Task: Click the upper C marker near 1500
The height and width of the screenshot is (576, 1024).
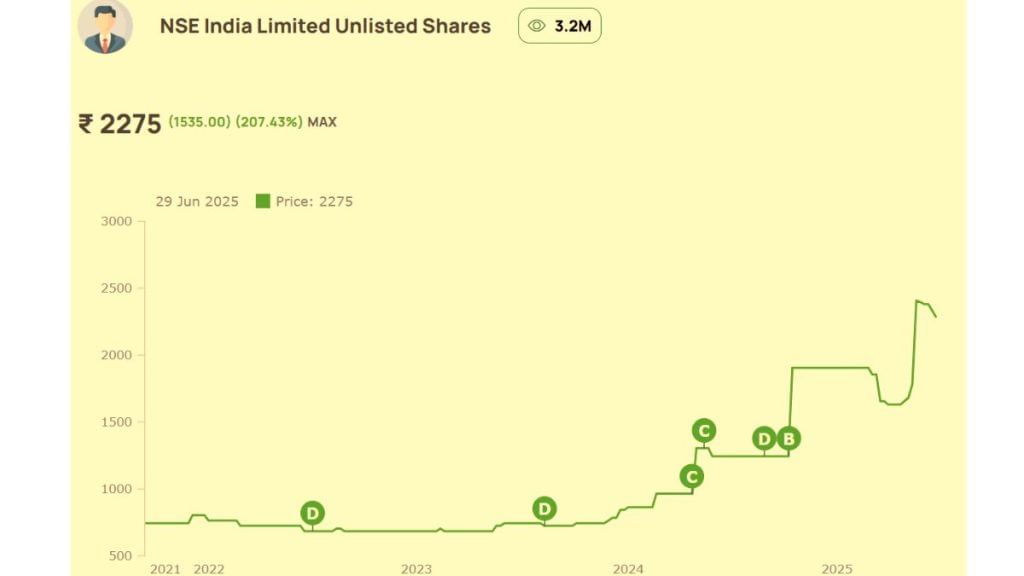Action: pyautogui.click(x=704, y=431)
